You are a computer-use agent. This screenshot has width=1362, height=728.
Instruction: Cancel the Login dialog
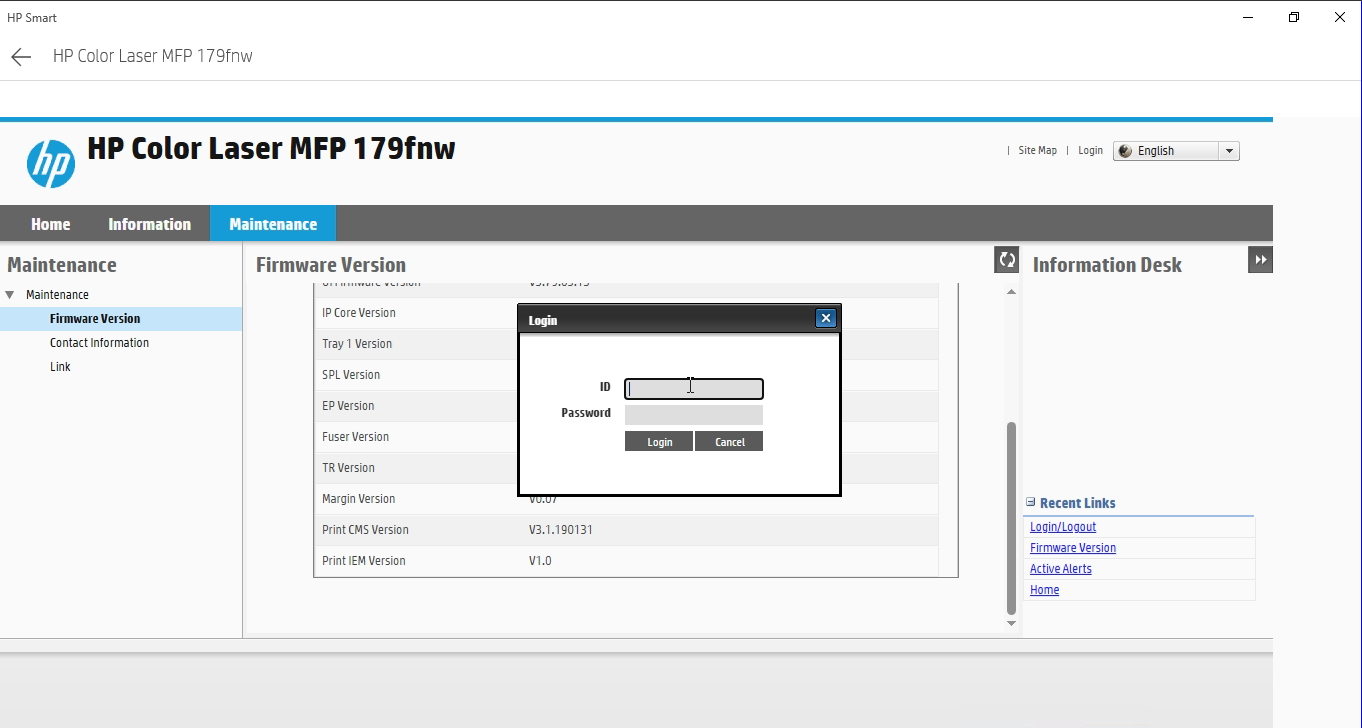coord(729,441)
